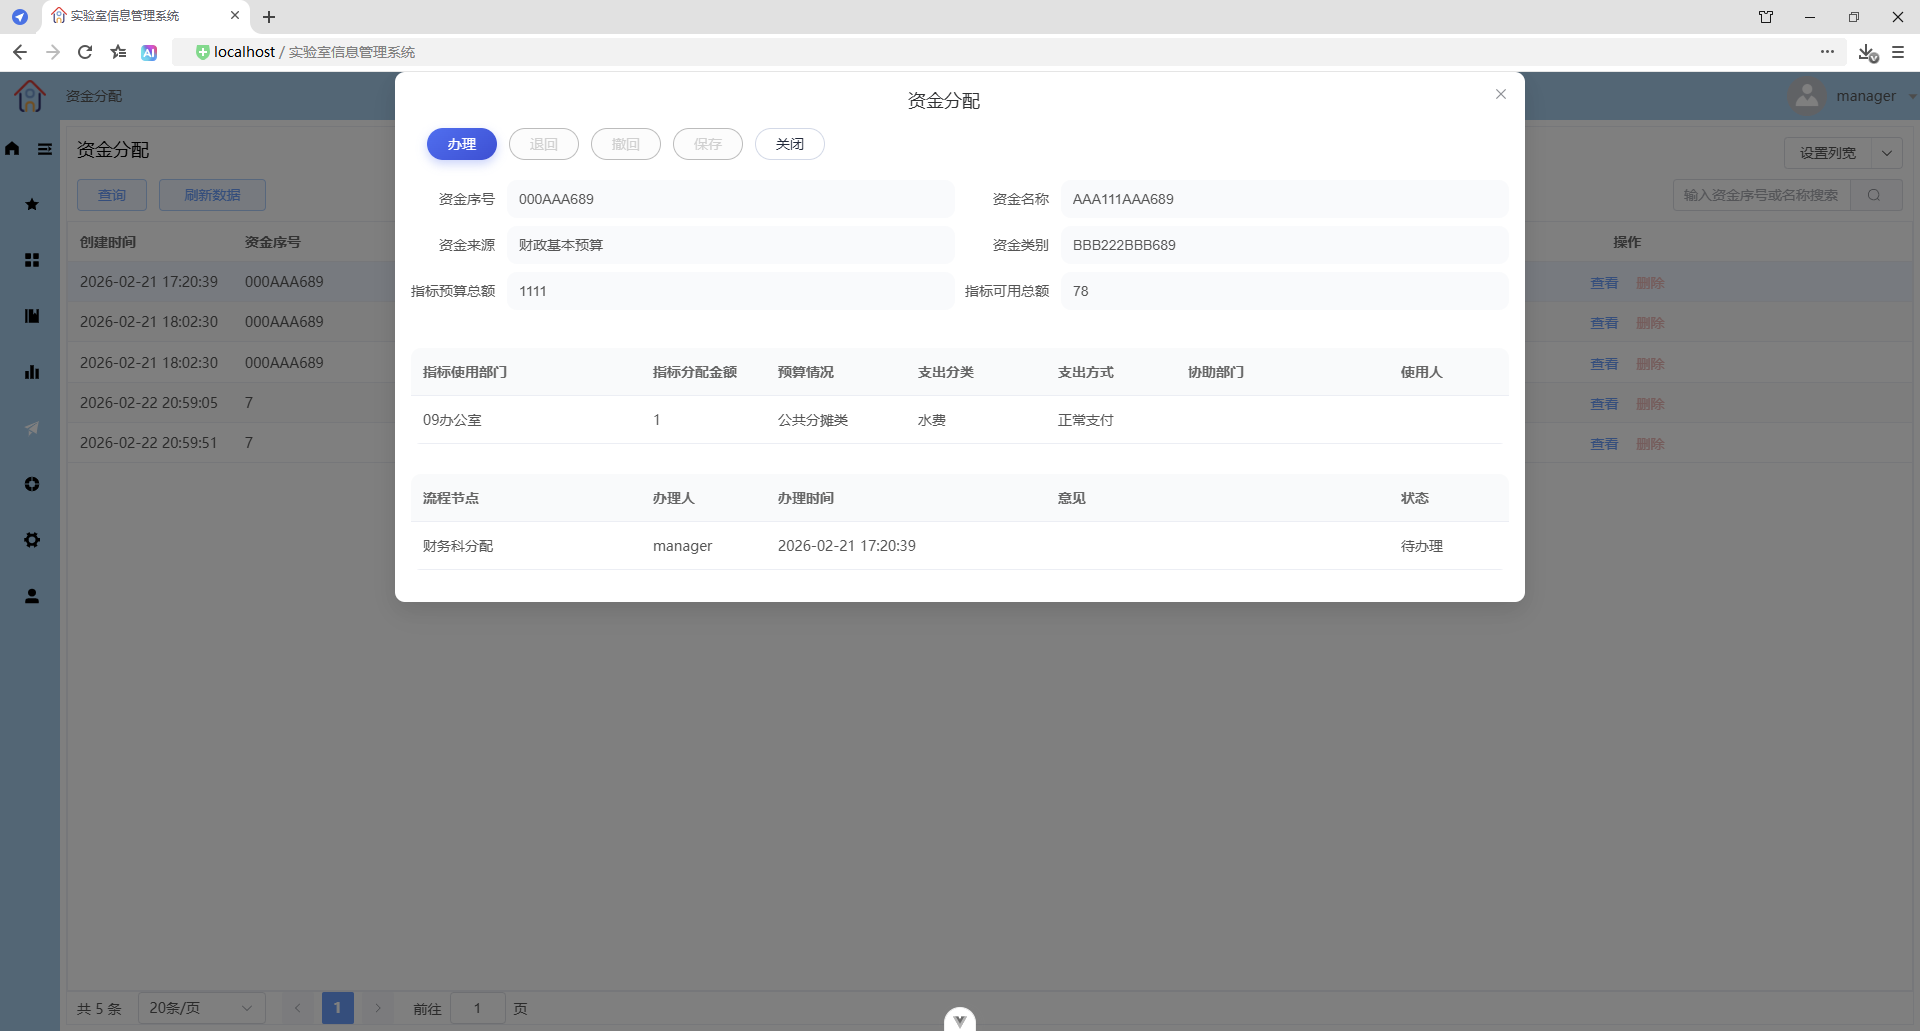
Task: Close the 资金分配 dialog with the X icon
Action: click(x=1501, y=94)
